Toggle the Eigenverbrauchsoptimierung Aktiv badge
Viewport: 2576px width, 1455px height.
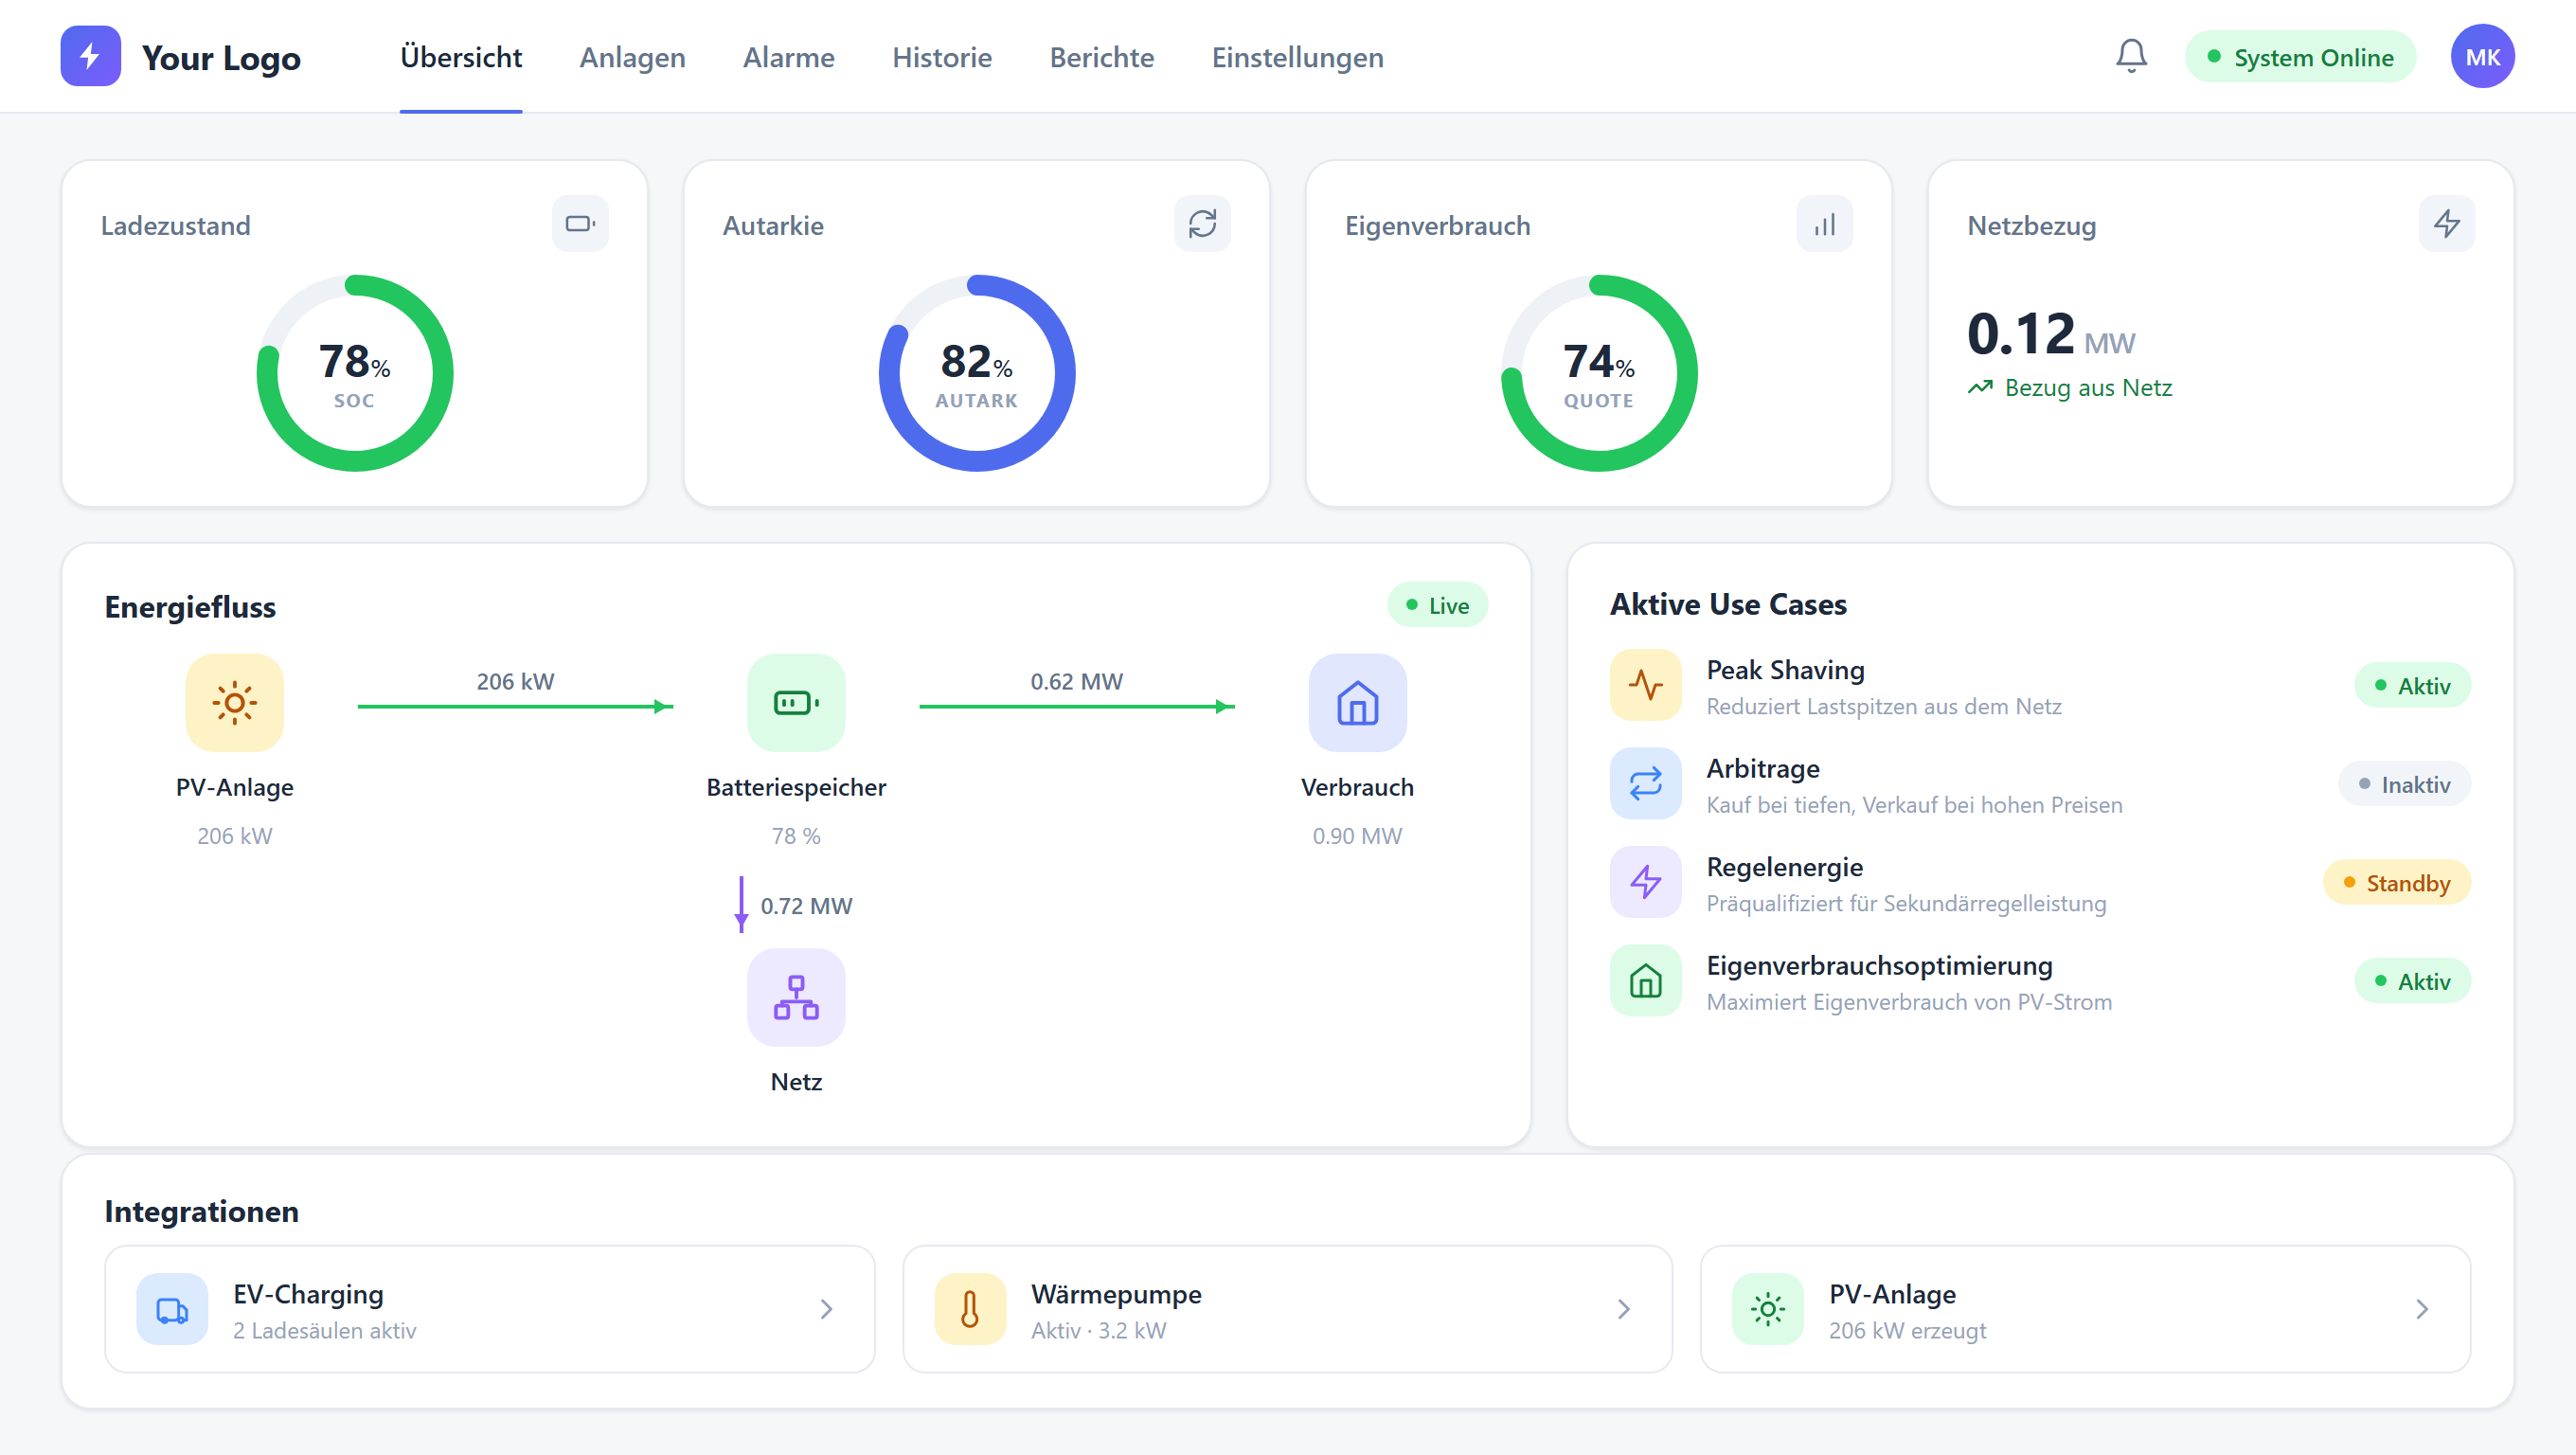tap(2412, 981)
